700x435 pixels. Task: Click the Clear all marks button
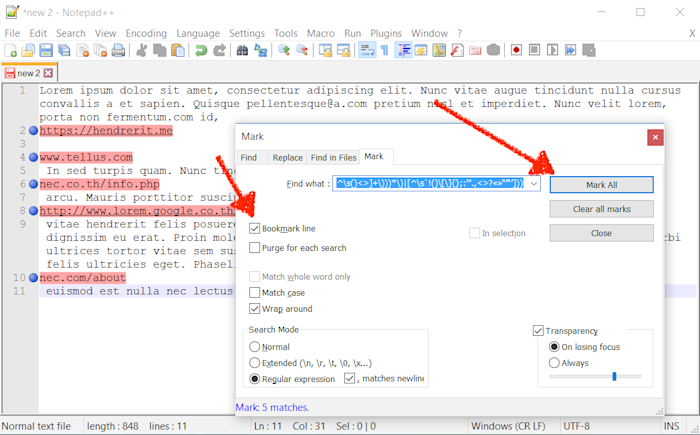pyautogui.click(x=601, y=209)
